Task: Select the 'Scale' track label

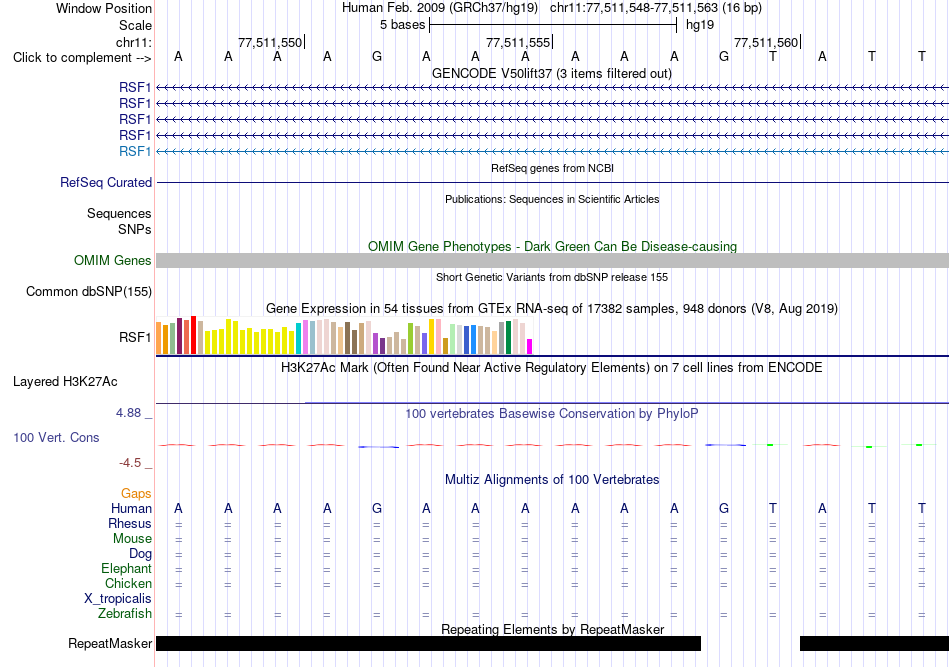Action: [135, 25]
